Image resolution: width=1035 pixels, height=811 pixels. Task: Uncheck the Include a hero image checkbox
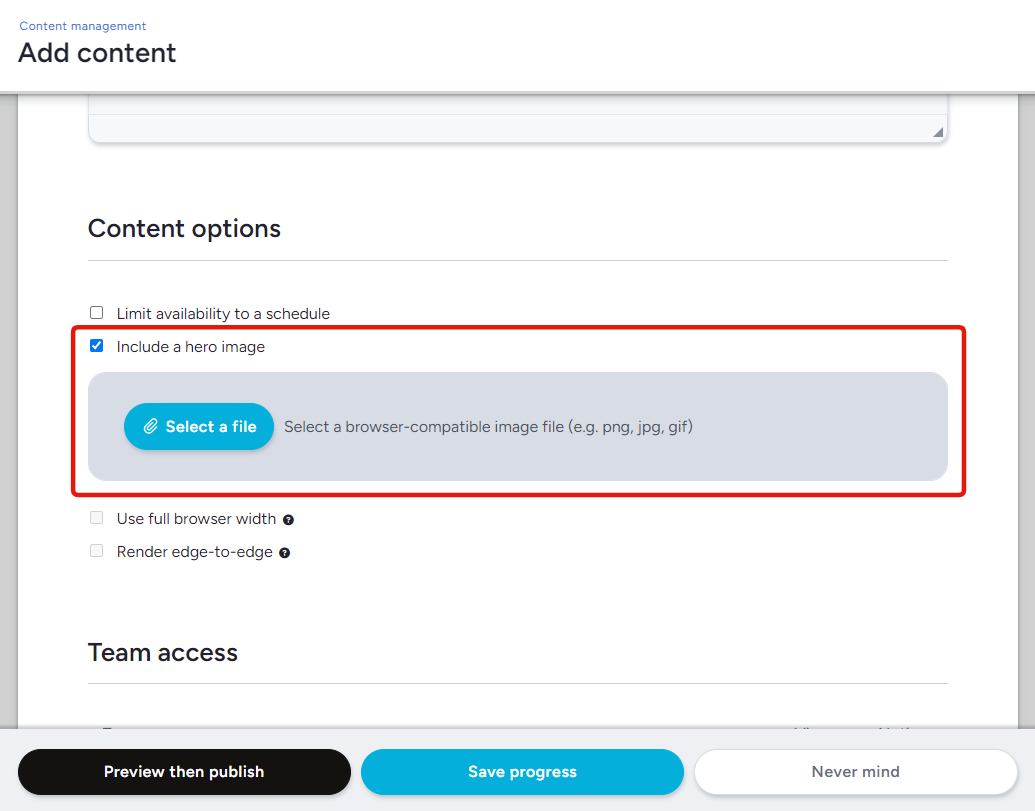pos(97,346)
